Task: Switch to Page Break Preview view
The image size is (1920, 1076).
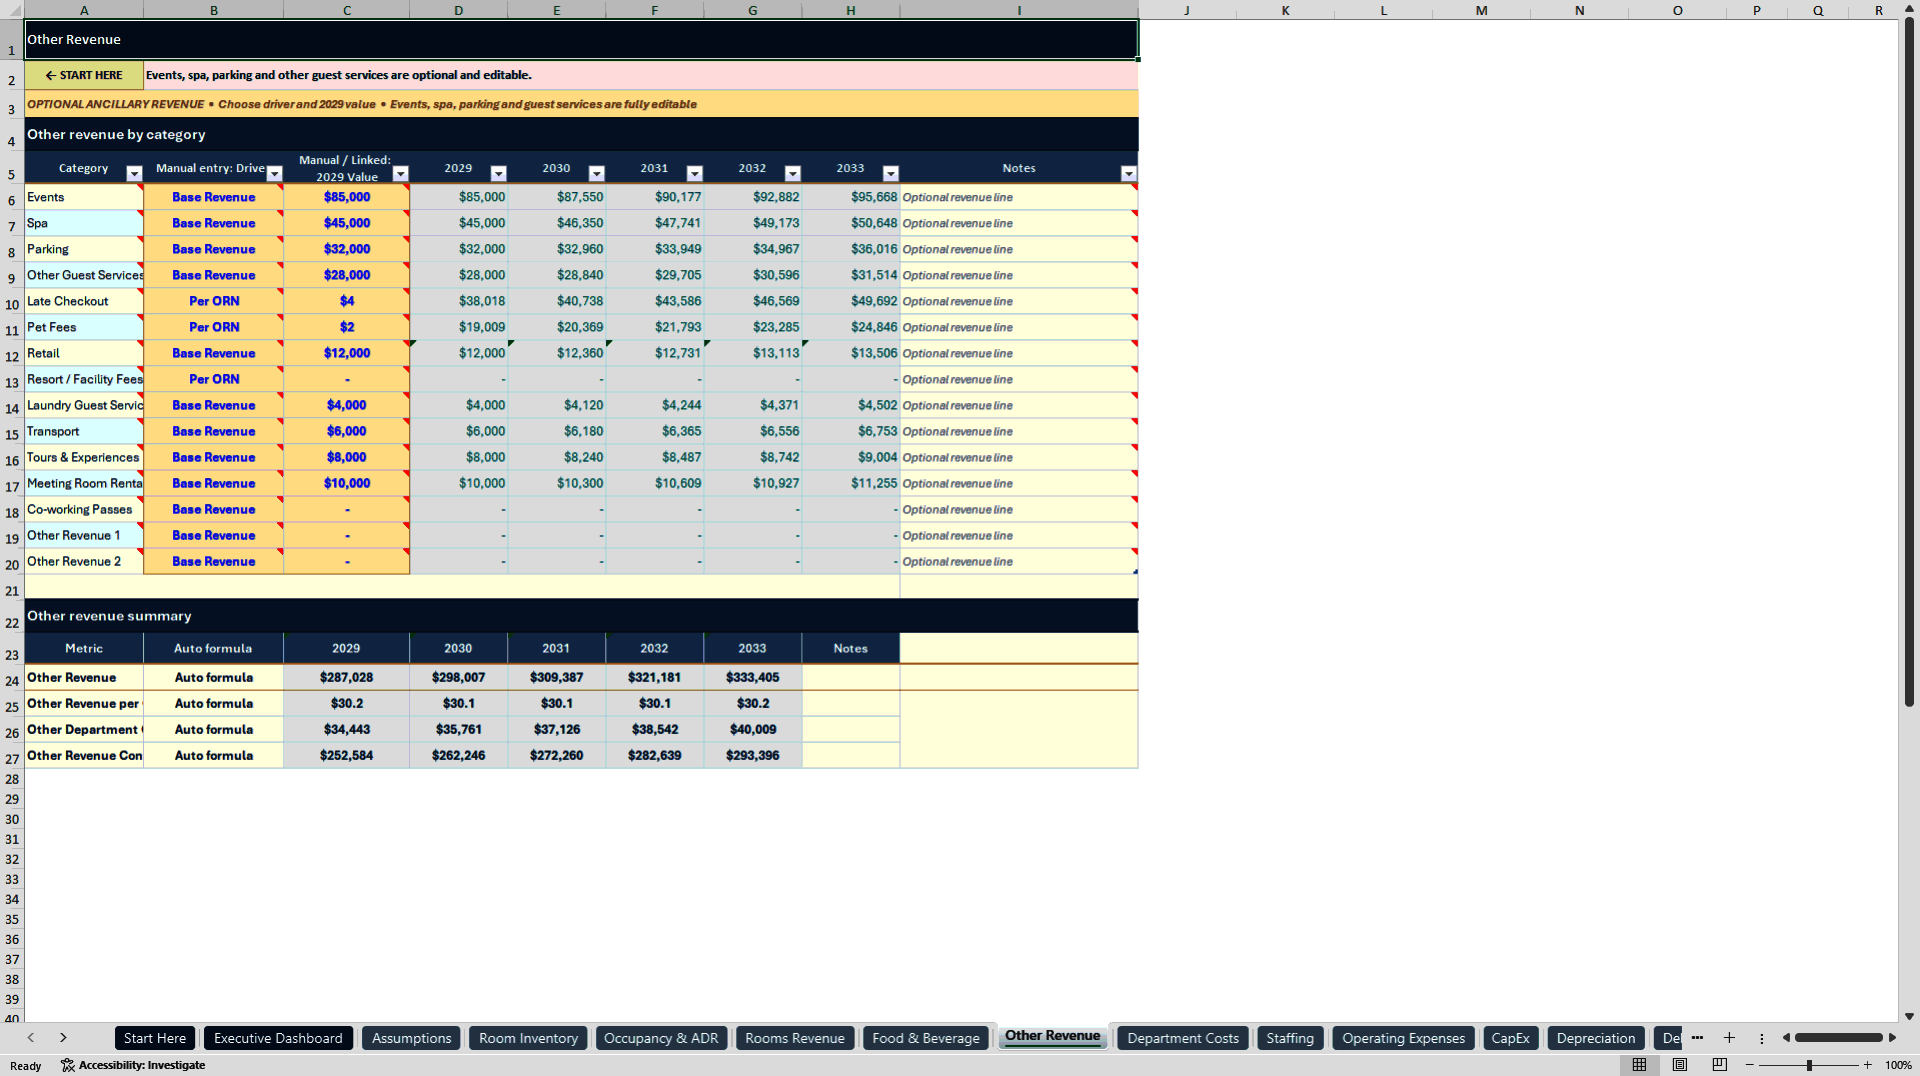Action: [x=1720, y=1065]
